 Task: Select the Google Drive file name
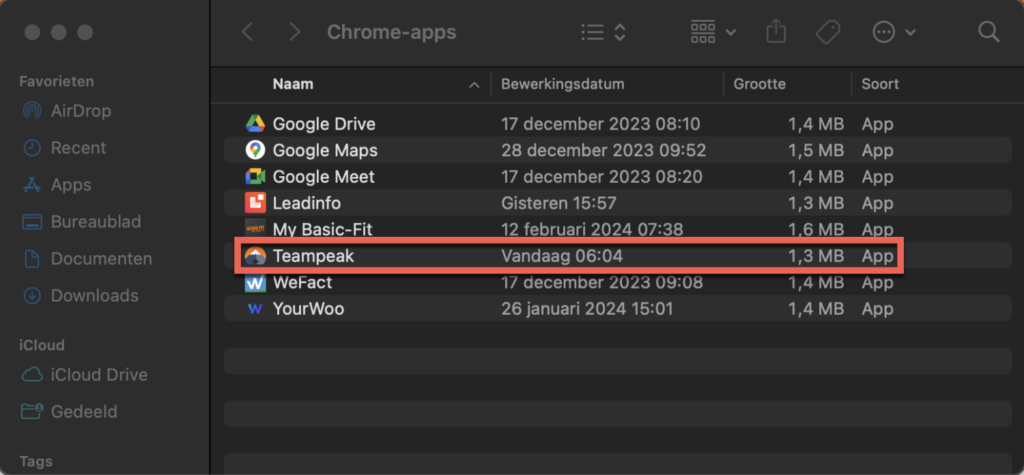[324, 124]
